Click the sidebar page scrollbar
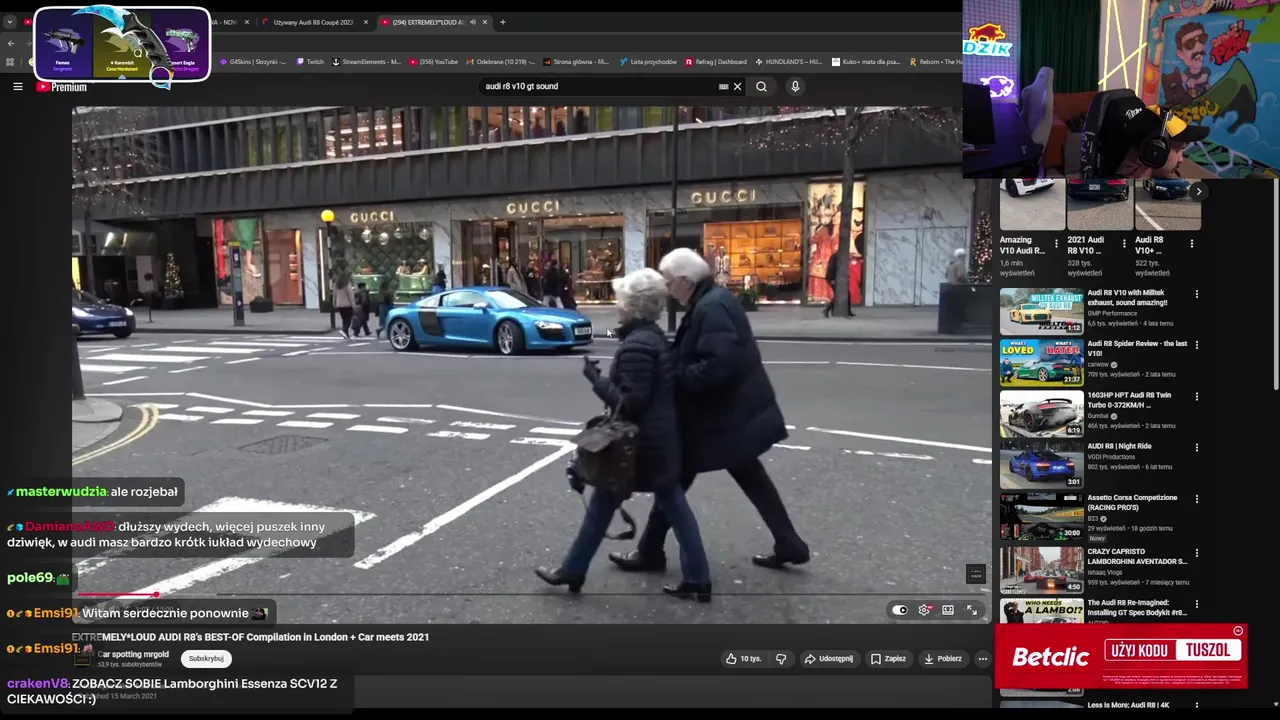The height and width of the screenshot is (720, 1280). pyautogui.click(x=1275, y=283)
